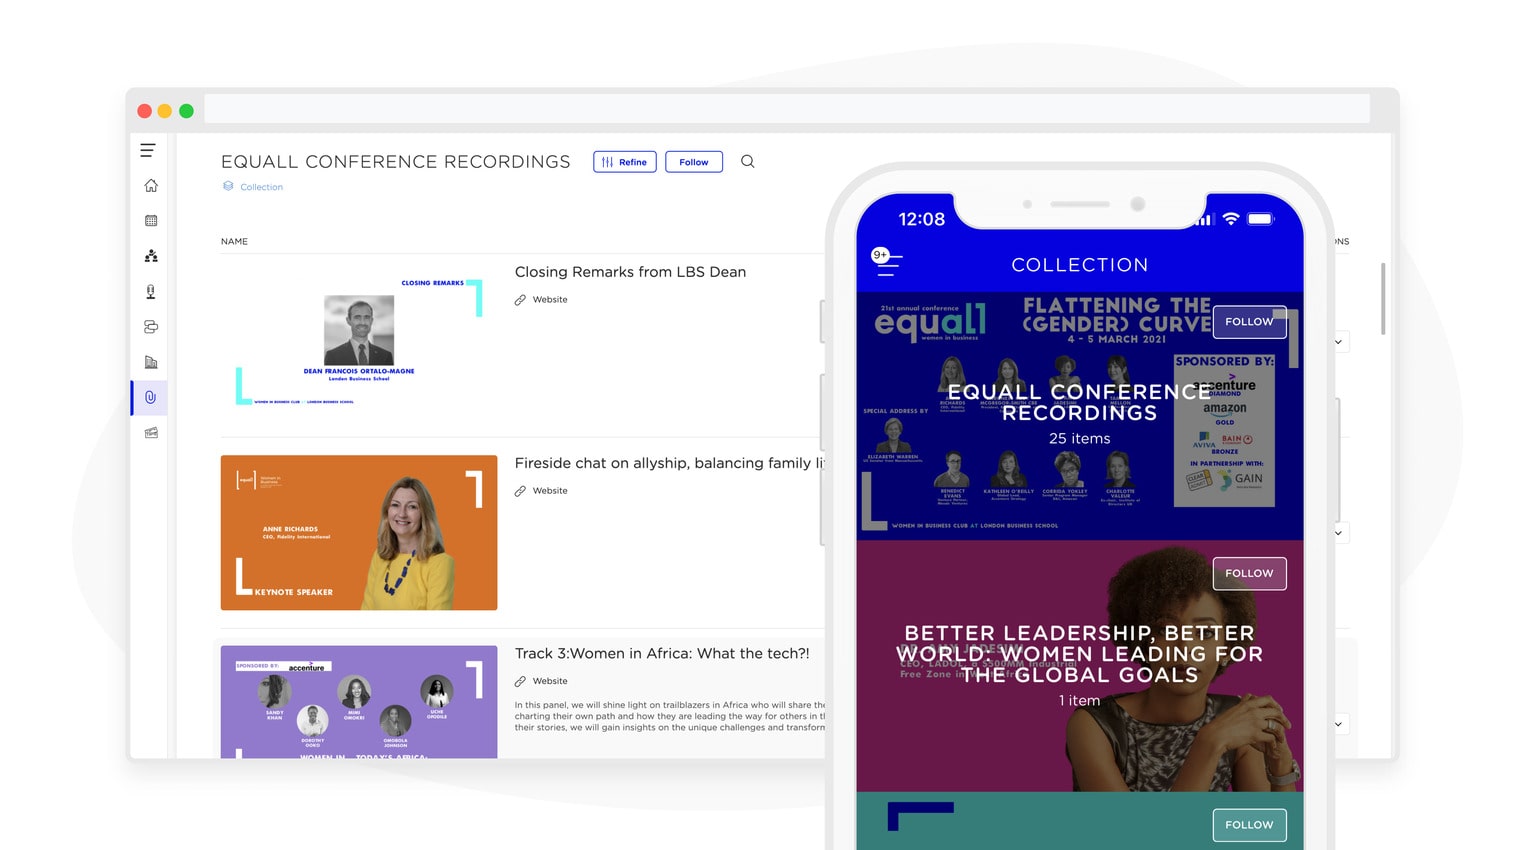Open the people/groups sidebar icon
This screenshot has height=850, width=1520.
point(151,256)
